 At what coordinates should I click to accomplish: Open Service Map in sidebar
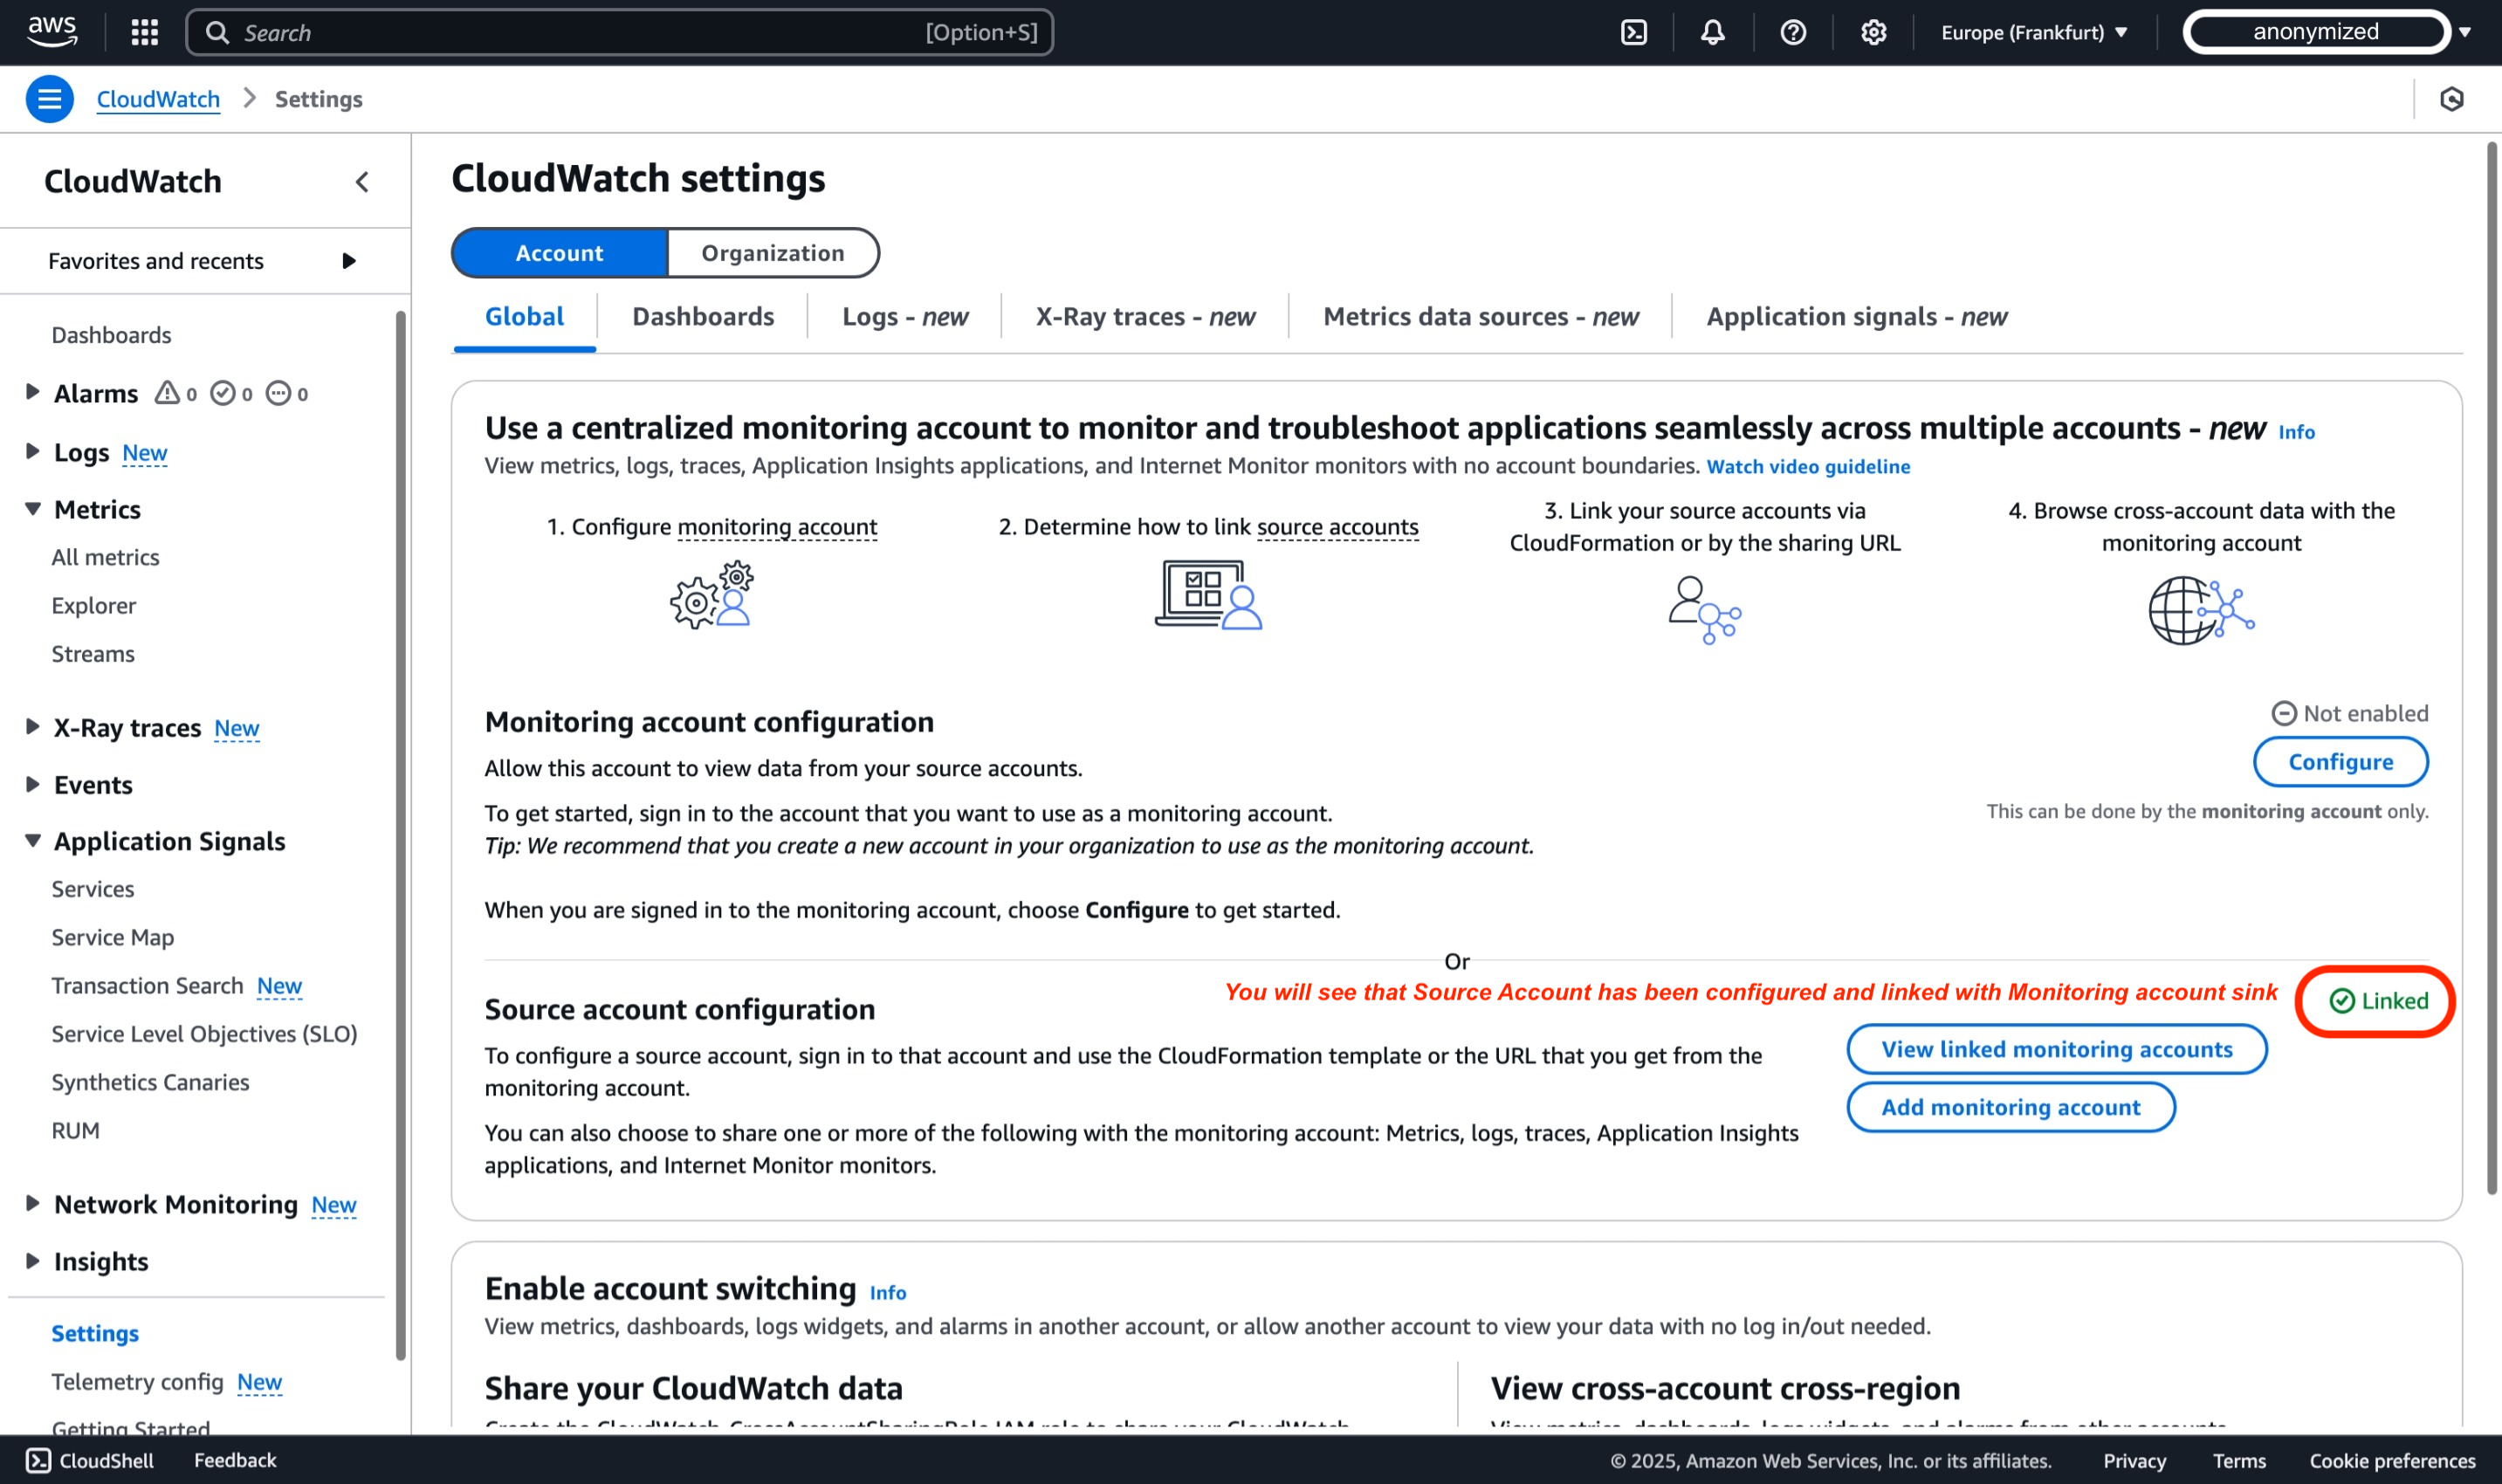tap(112, 937)
